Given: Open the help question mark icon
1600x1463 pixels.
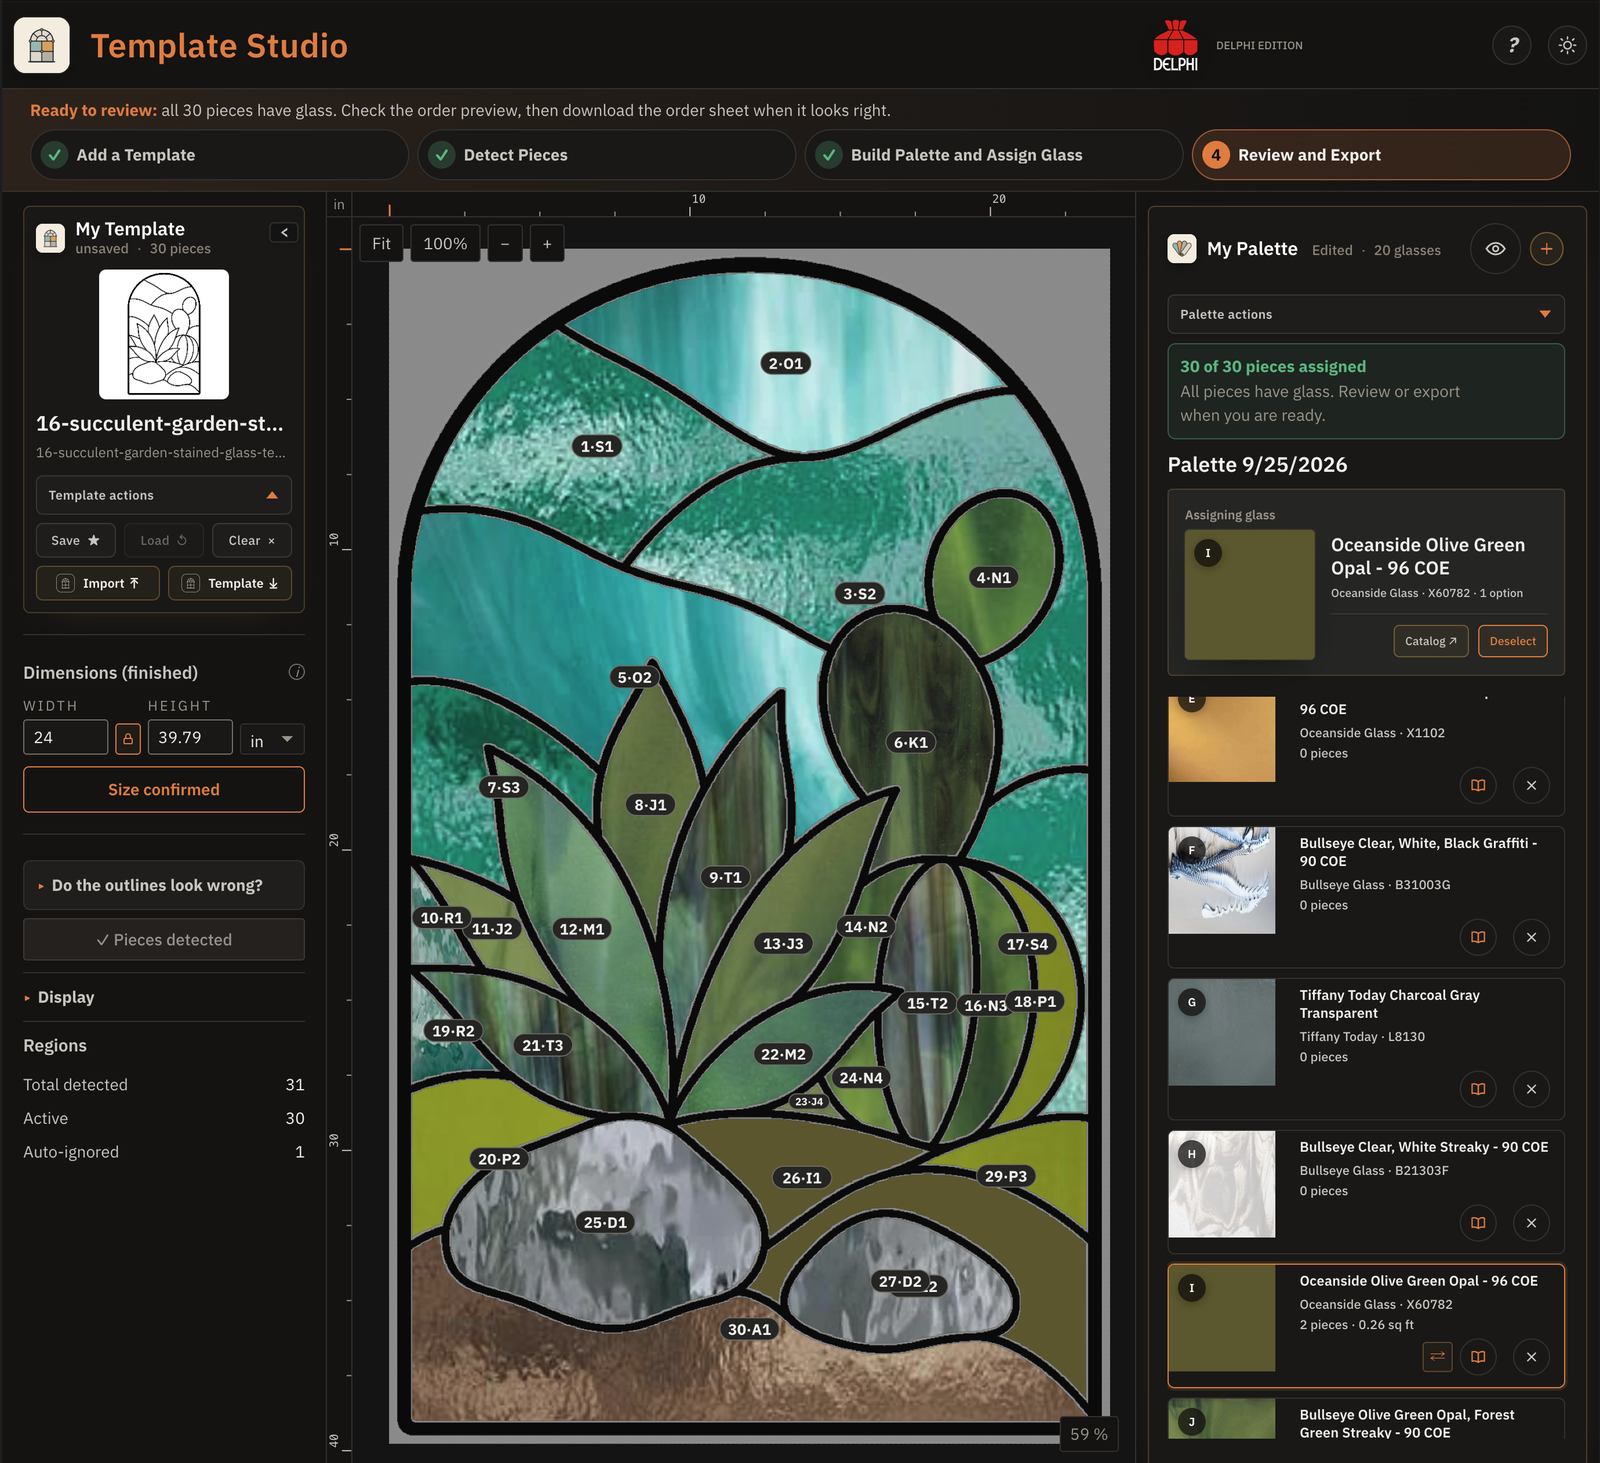Looking at the screenshot, I should tap(1512, 45).
